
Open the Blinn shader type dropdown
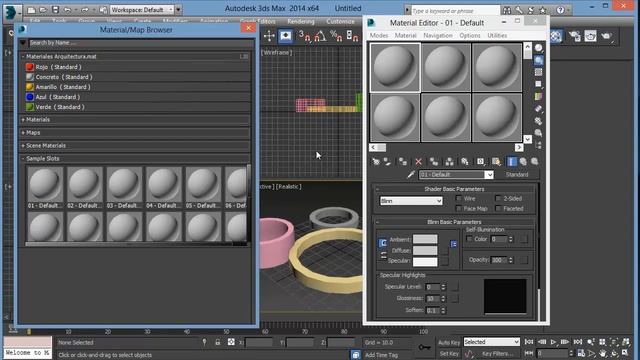[411, 201]
